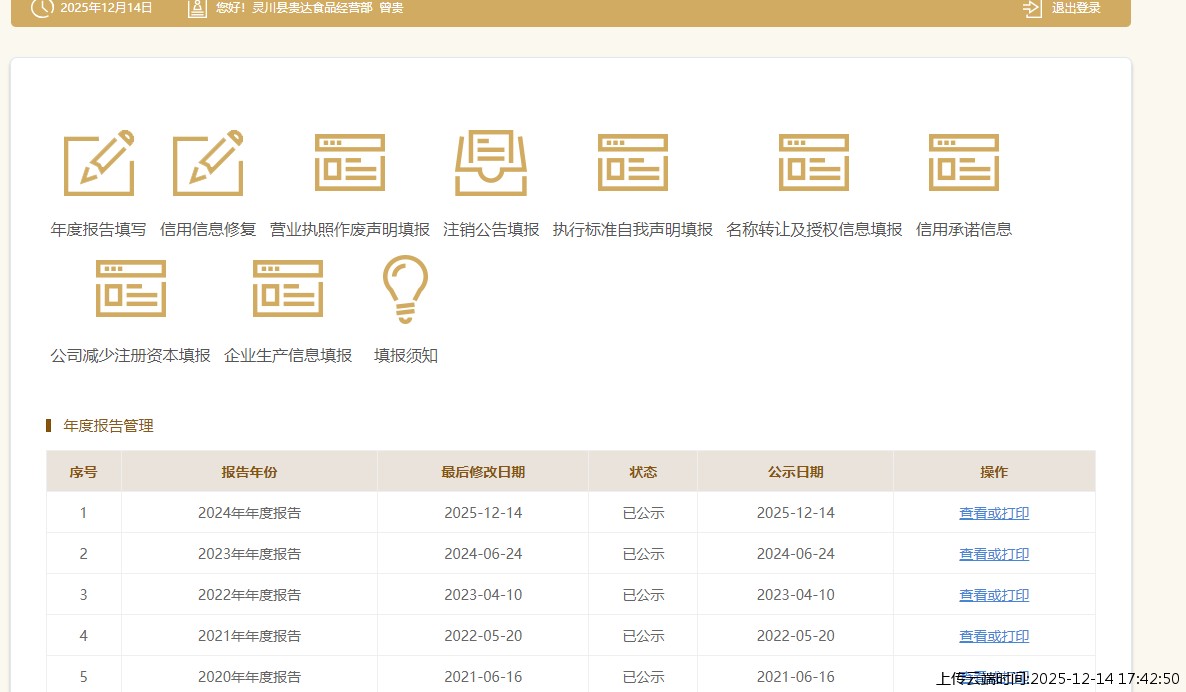Click 查看或打印 for 2022年度报告
Viewport: 1186px width, 692px height.
pyautogui.click(x=994, y=595)
